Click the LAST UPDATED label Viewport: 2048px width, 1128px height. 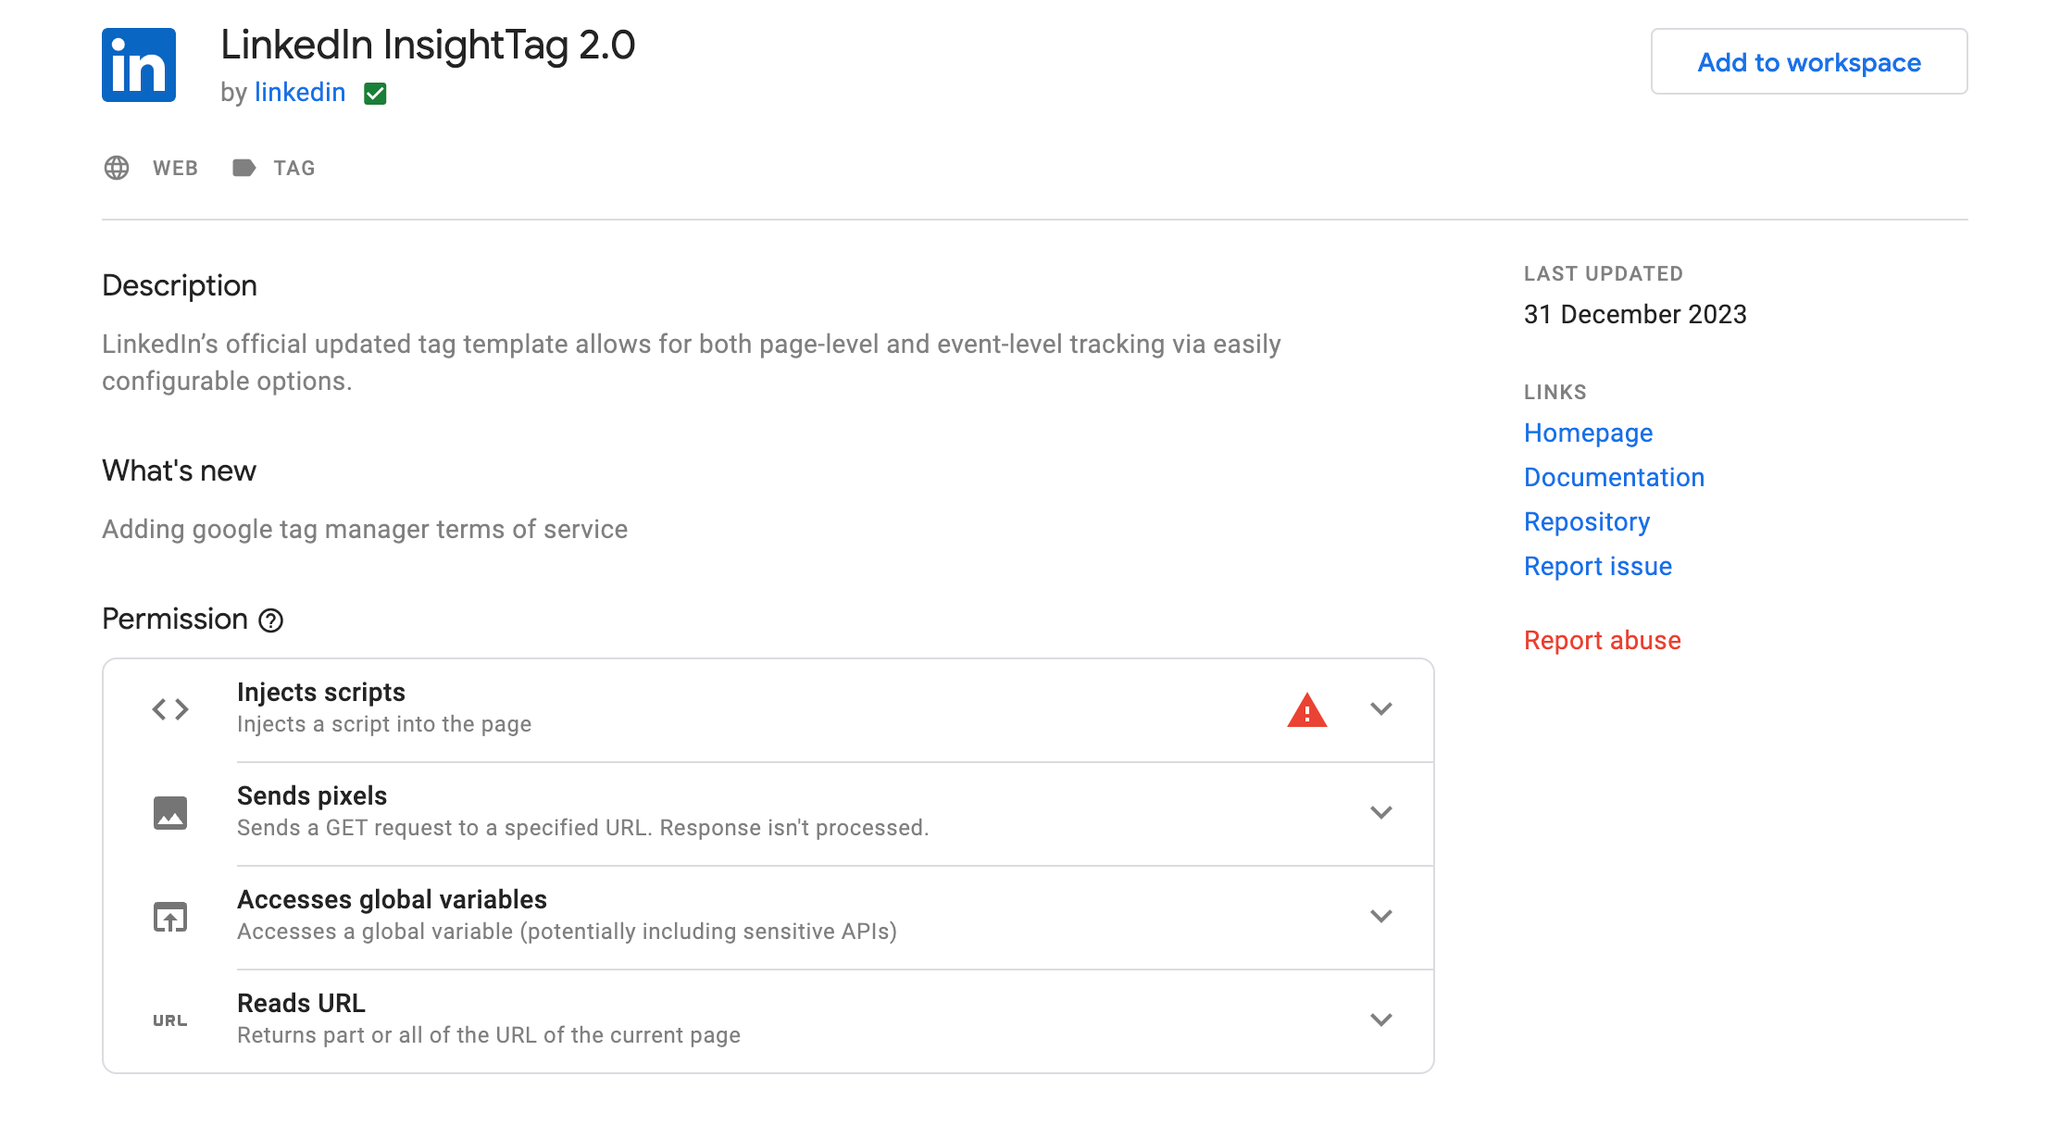coord(1603,273)
